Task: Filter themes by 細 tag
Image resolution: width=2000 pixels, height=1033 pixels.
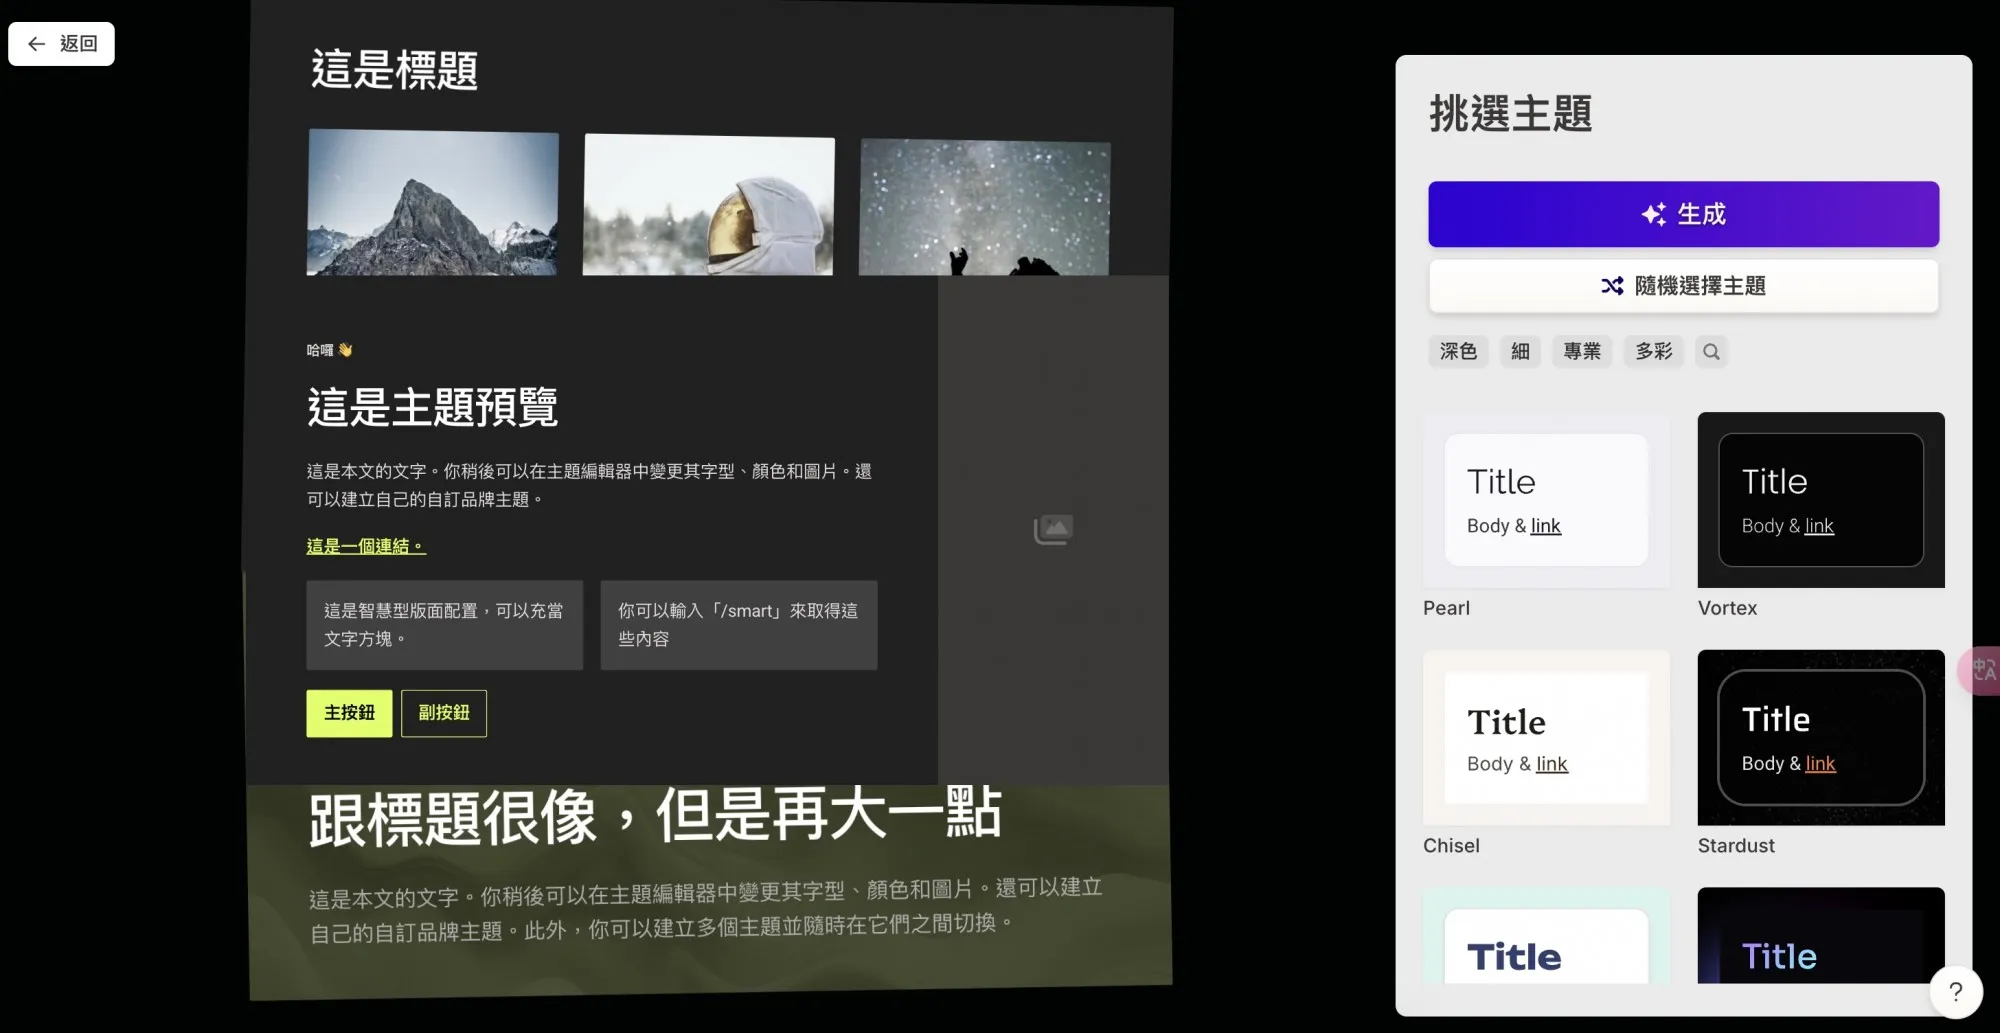Action: click(x=1520, y=351)
